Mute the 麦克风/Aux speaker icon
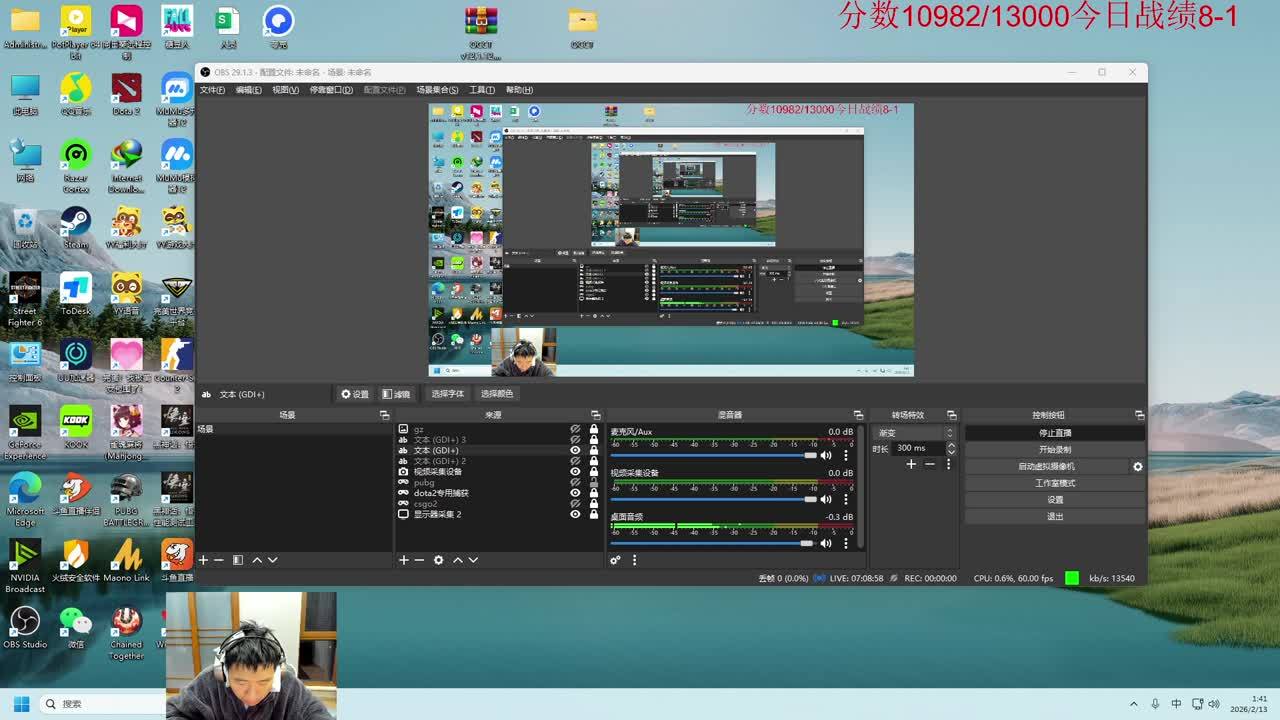This screenshot has height=720, width=1280. tap(826, 455)
